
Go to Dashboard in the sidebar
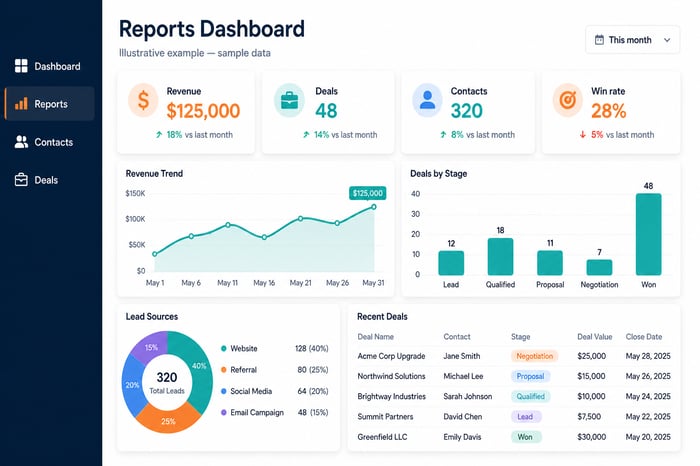tap(48, 66)
